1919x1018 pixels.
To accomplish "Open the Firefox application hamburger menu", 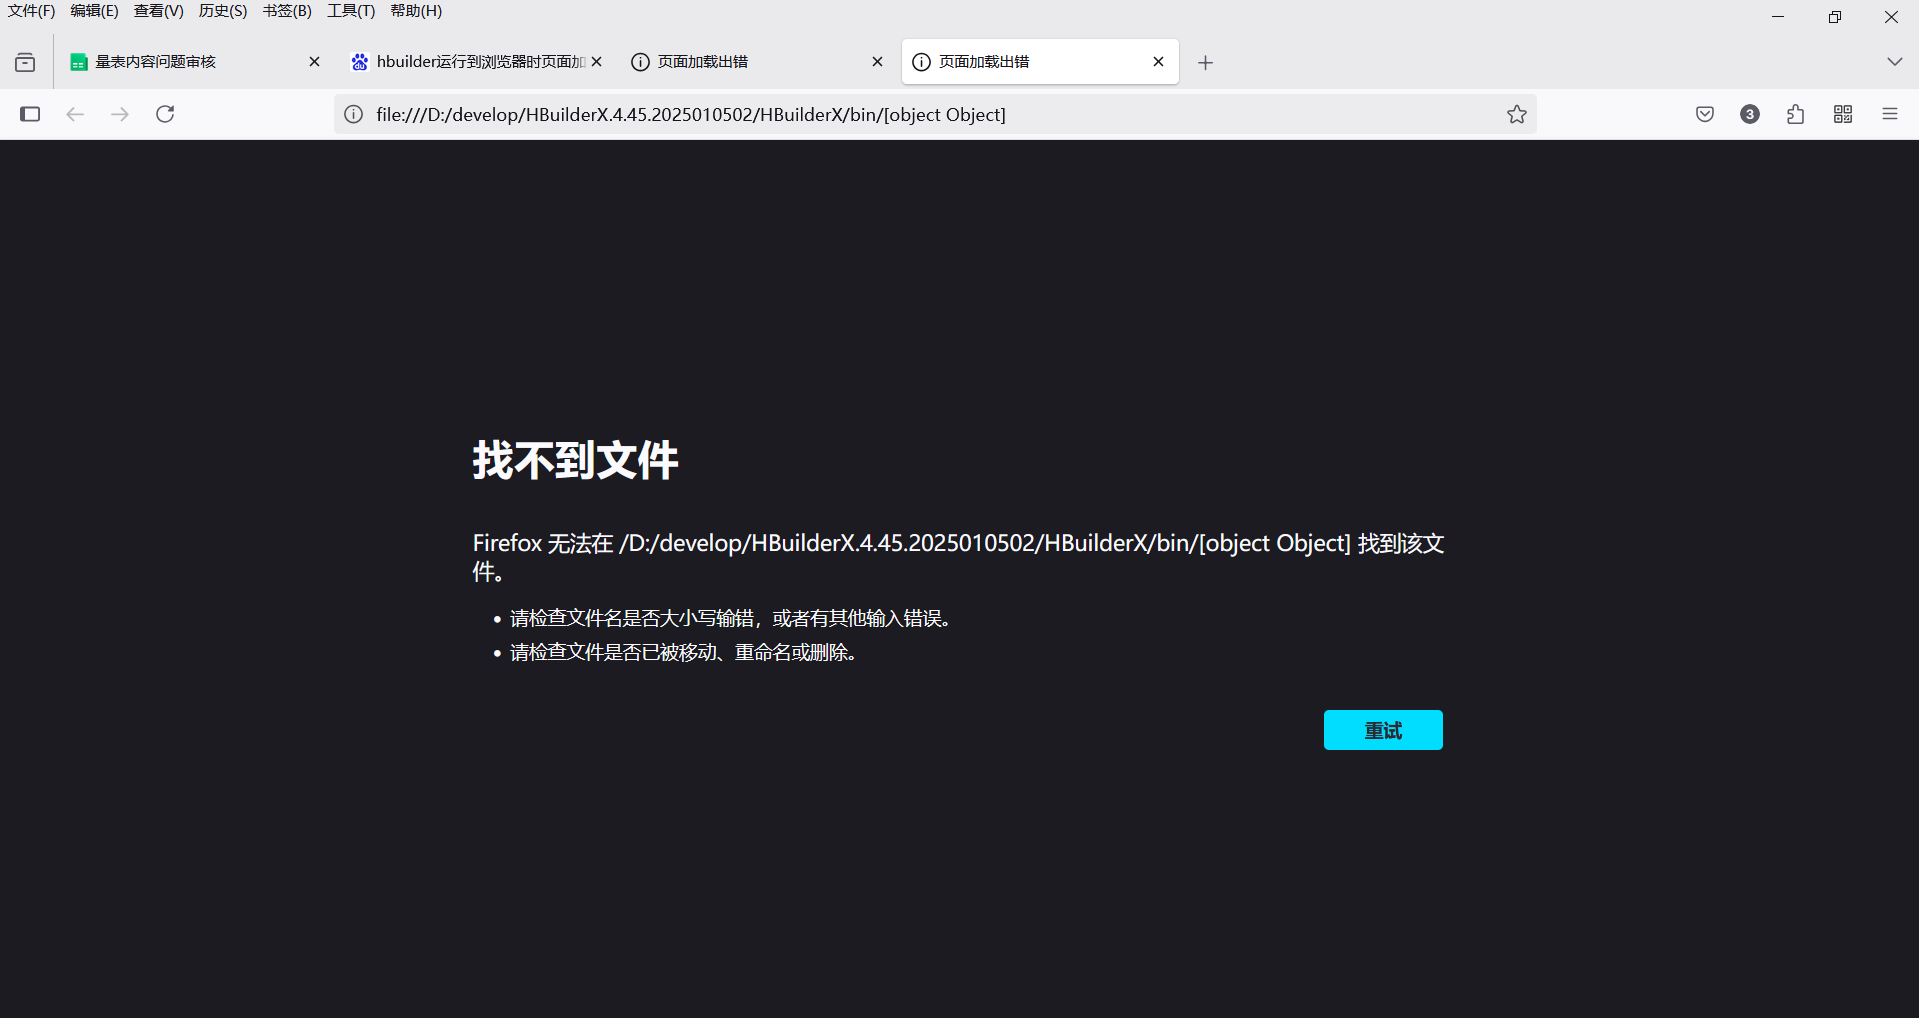I will point(1890,114).
